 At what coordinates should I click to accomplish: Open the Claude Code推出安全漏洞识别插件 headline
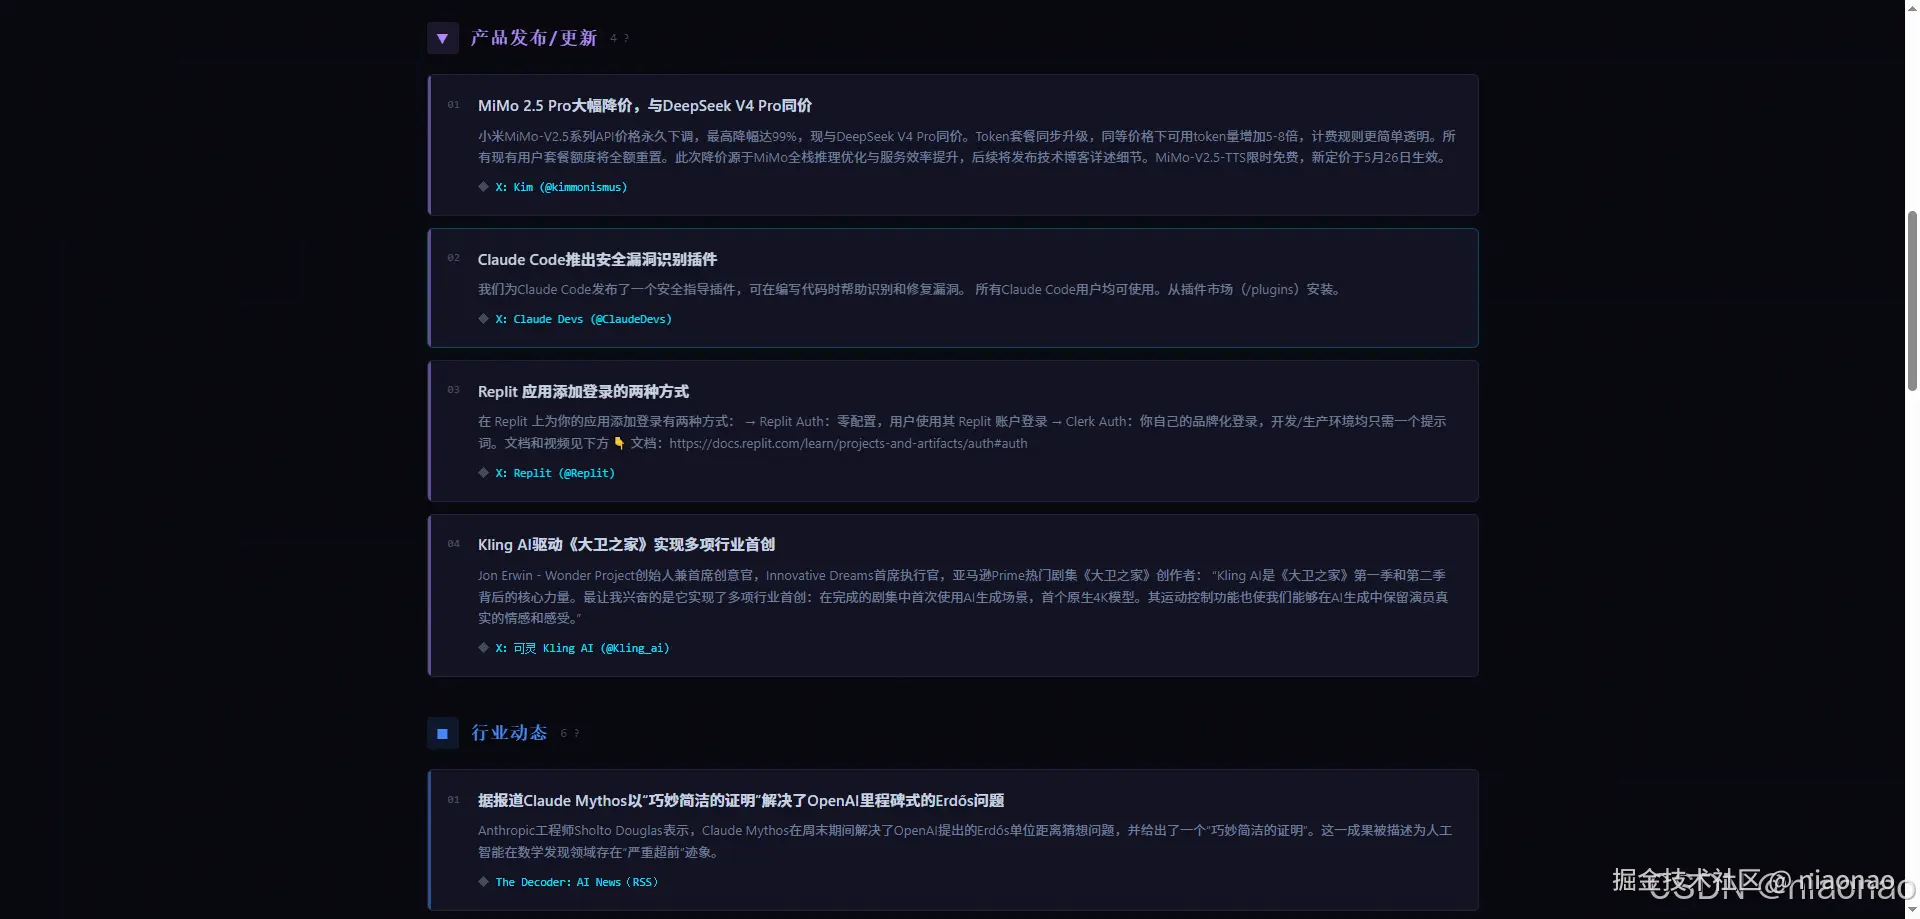[597, 260]
